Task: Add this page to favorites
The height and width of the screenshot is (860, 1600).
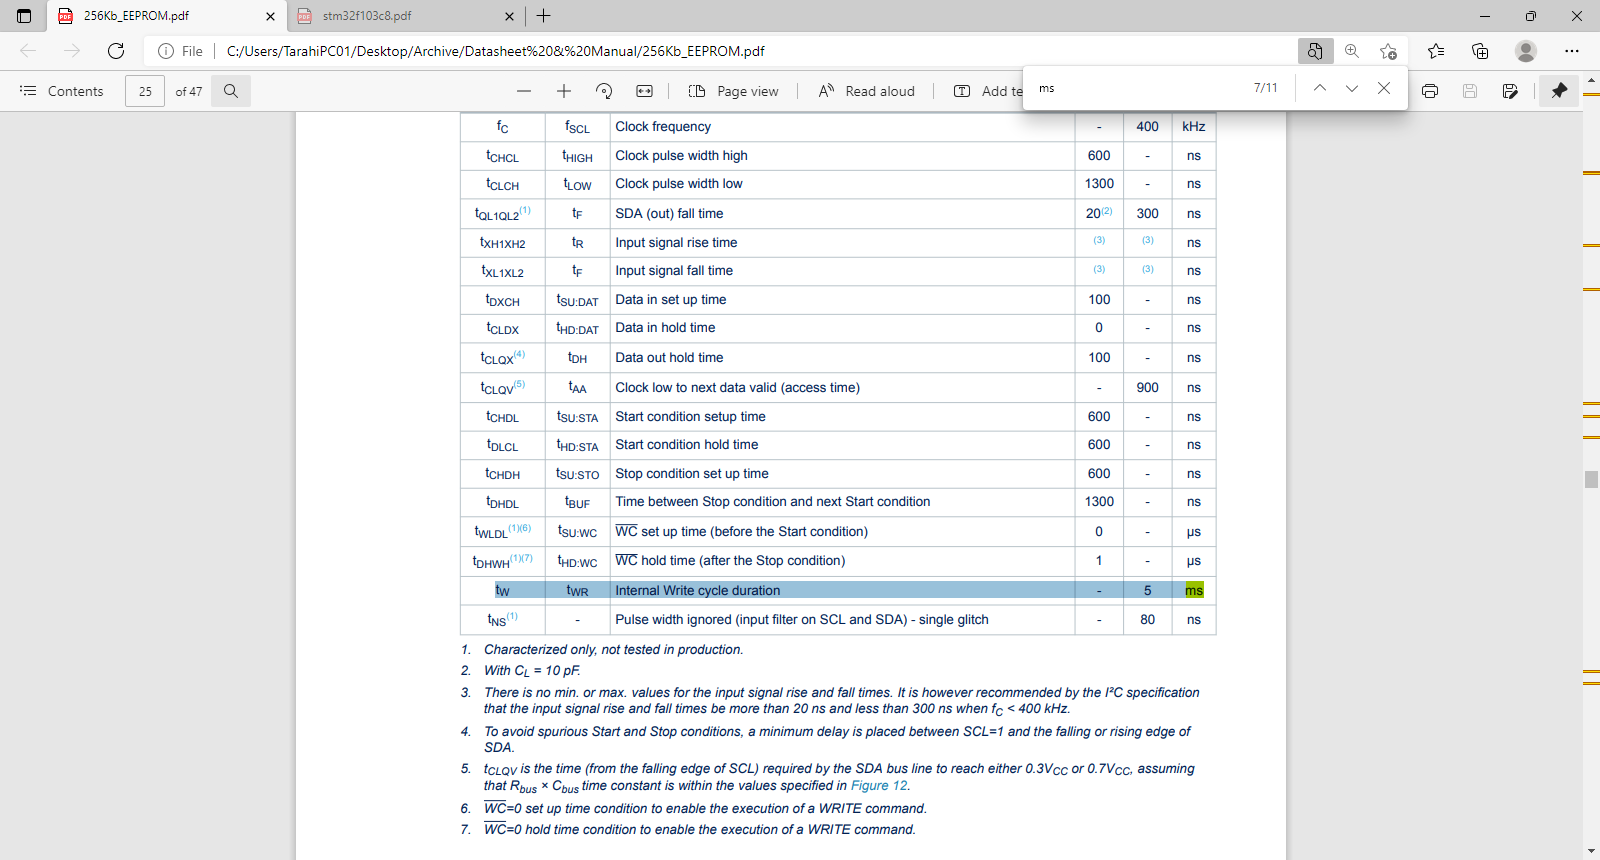Action: coord(1388,51)
